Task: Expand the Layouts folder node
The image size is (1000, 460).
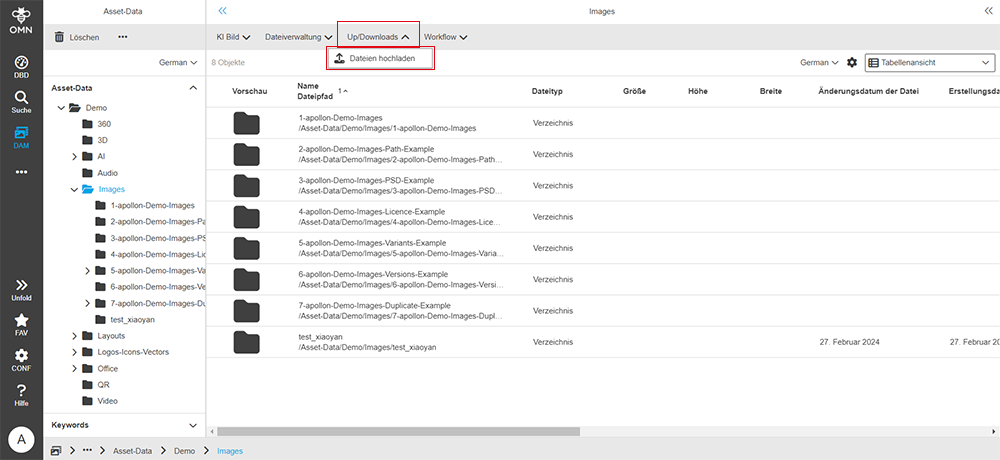Action: pos(74,336)
